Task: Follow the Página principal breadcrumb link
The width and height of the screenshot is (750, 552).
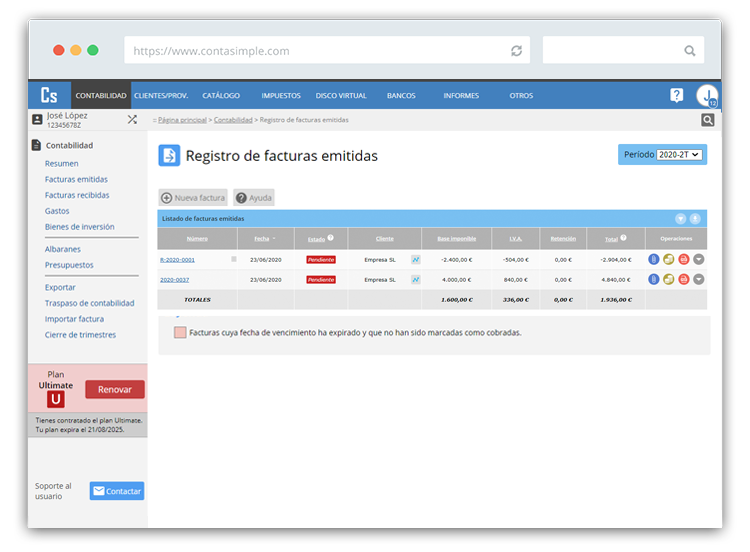Action: point(182,120)
